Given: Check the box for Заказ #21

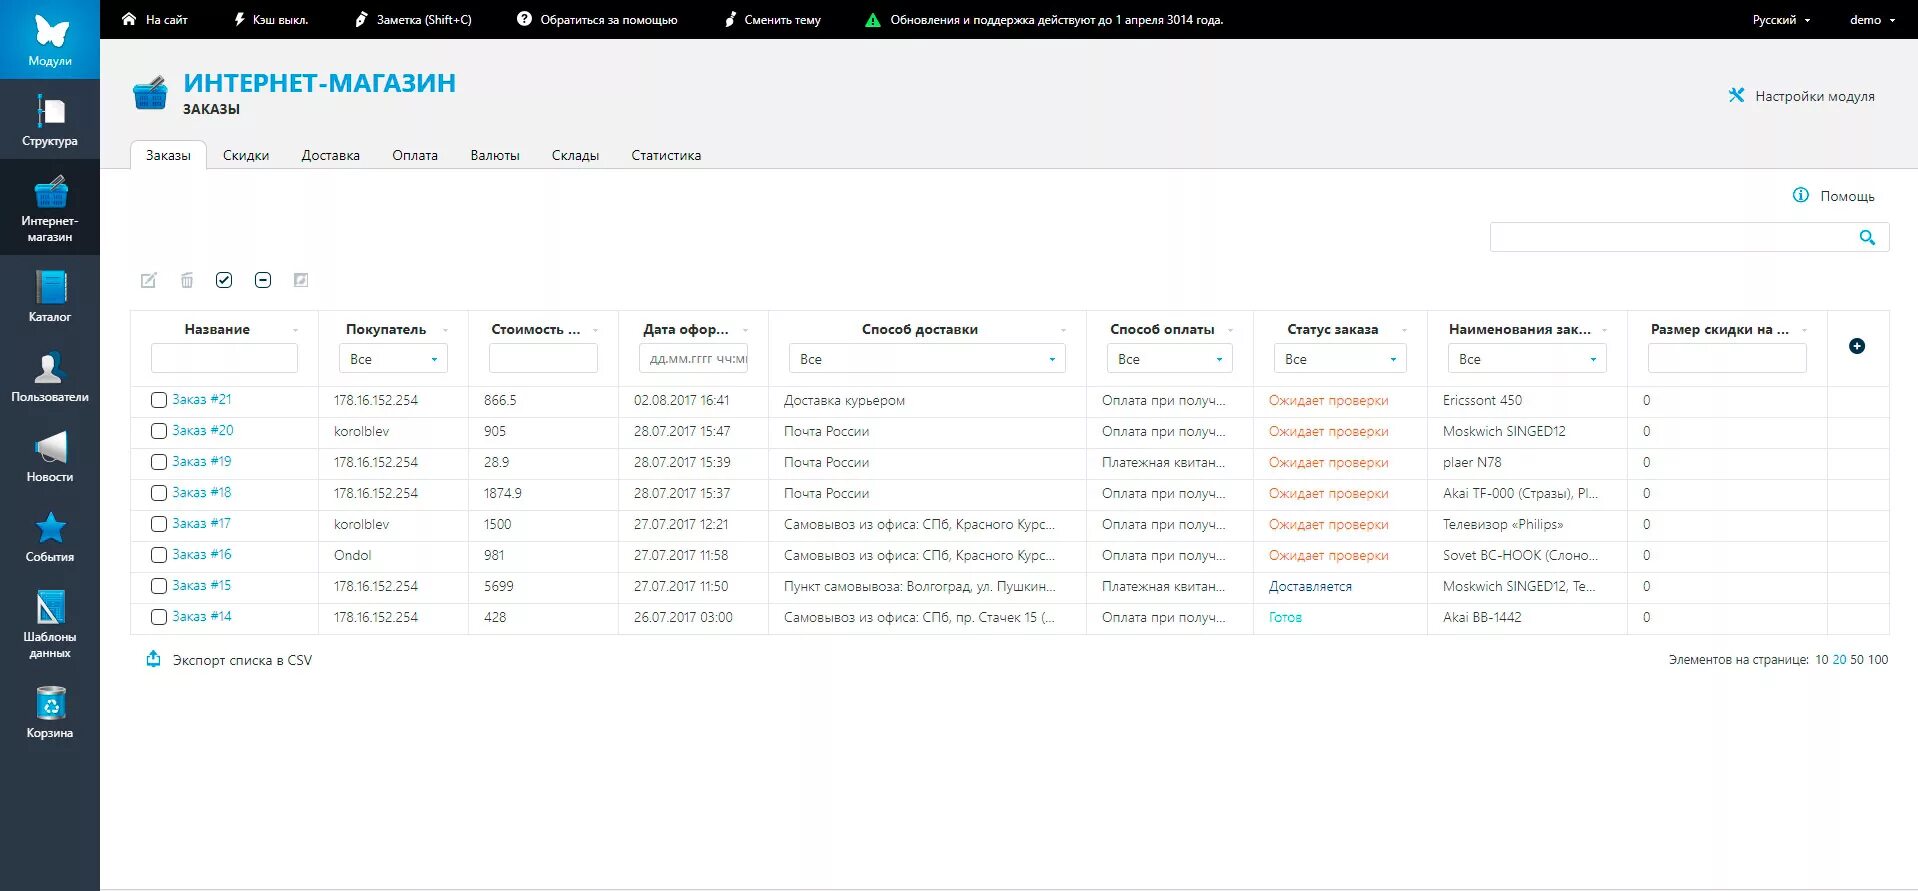Looking at the screenshot, I should 159,400.
